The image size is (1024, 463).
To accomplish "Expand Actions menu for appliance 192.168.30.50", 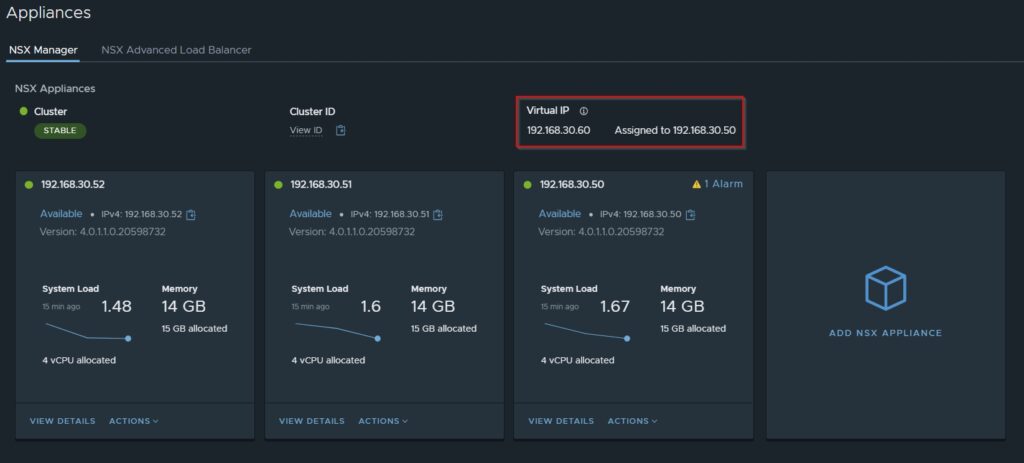I will 632,421.
